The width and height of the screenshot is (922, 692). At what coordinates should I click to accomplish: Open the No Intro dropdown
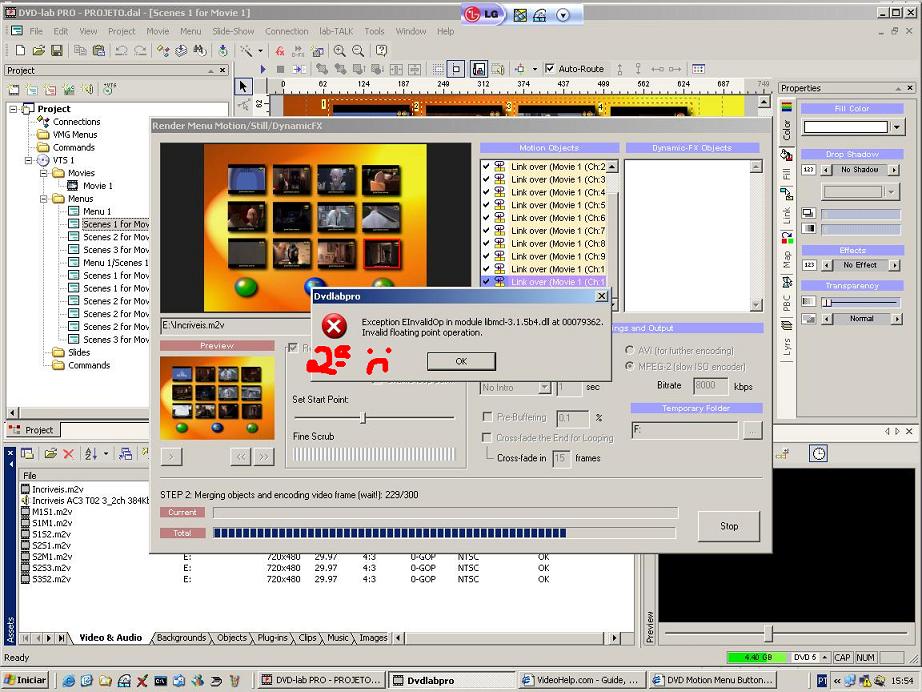coord(544,387)
